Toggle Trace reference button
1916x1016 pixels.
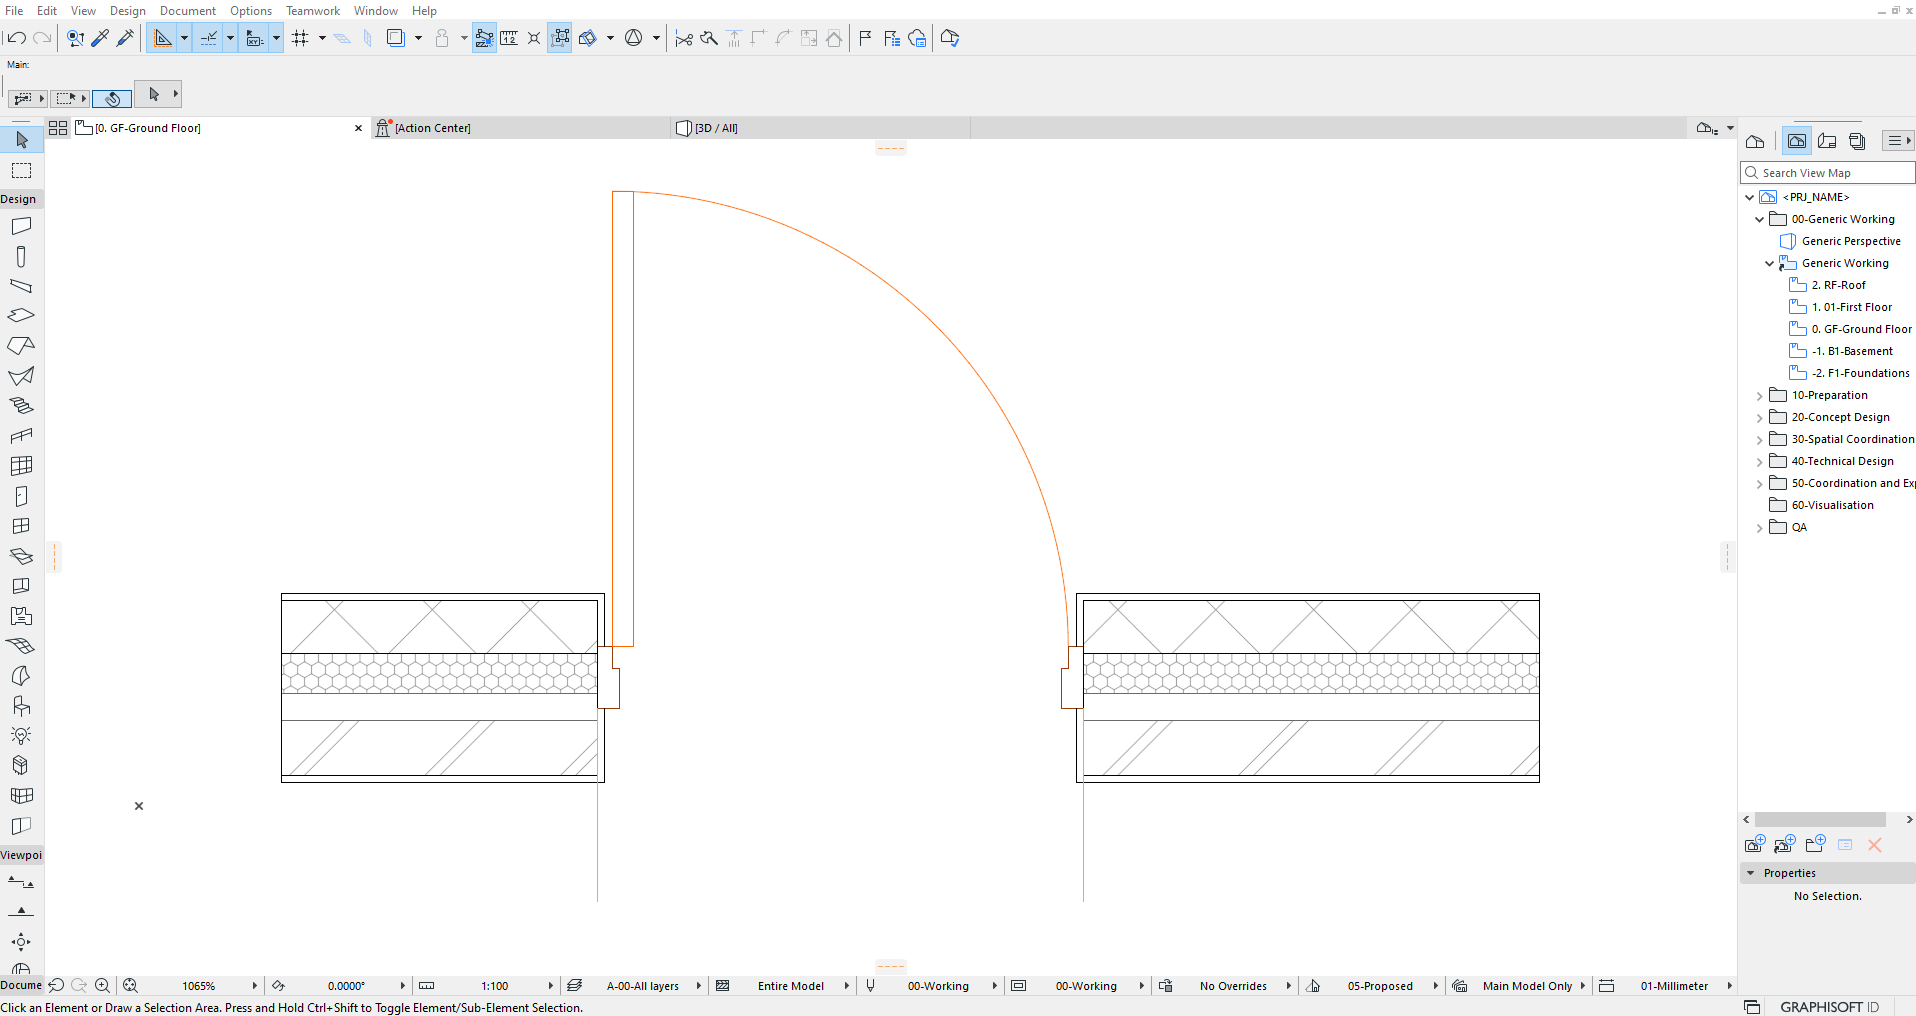click(396, 38)
